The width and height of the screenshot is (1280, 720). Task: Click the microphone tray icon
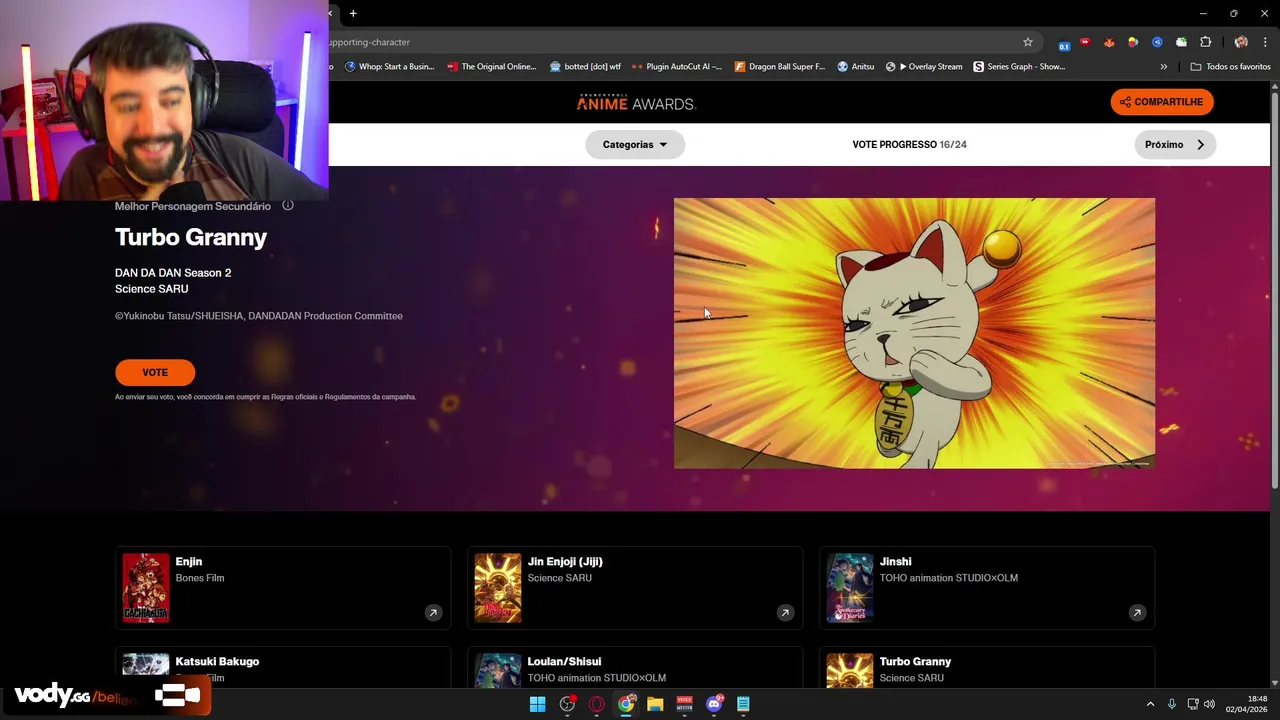(1171, 704)
